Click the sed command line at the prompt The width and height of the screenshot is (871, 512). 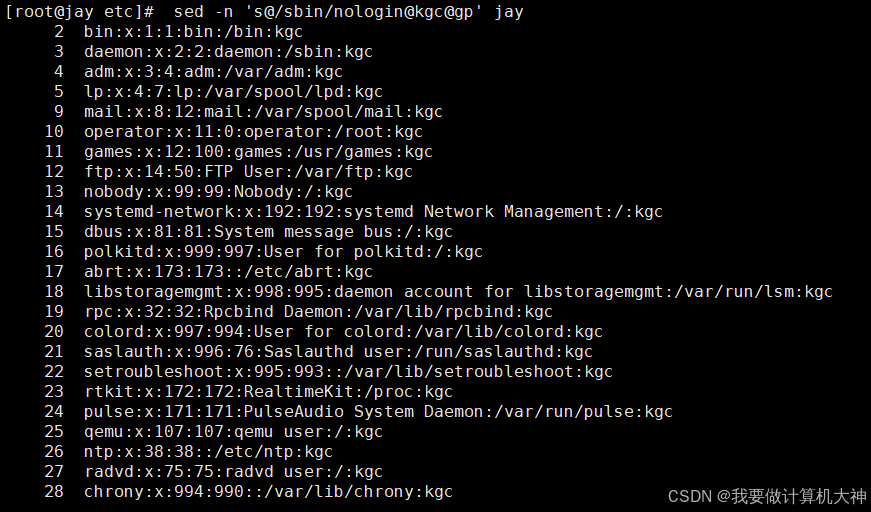pos(348,12)
